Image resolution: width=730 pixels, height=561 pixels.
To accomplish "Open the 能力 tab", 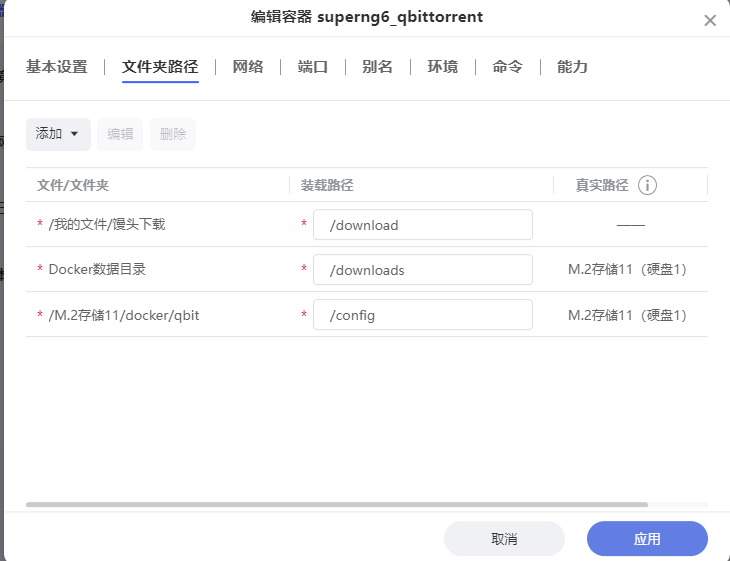I will pos(572,67).
